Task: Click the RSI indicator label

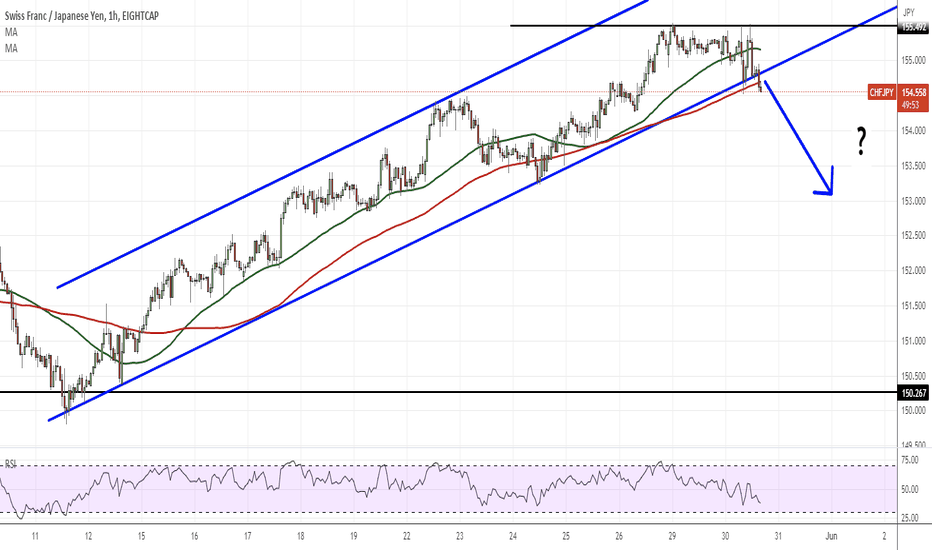Action: pos(11,464)
